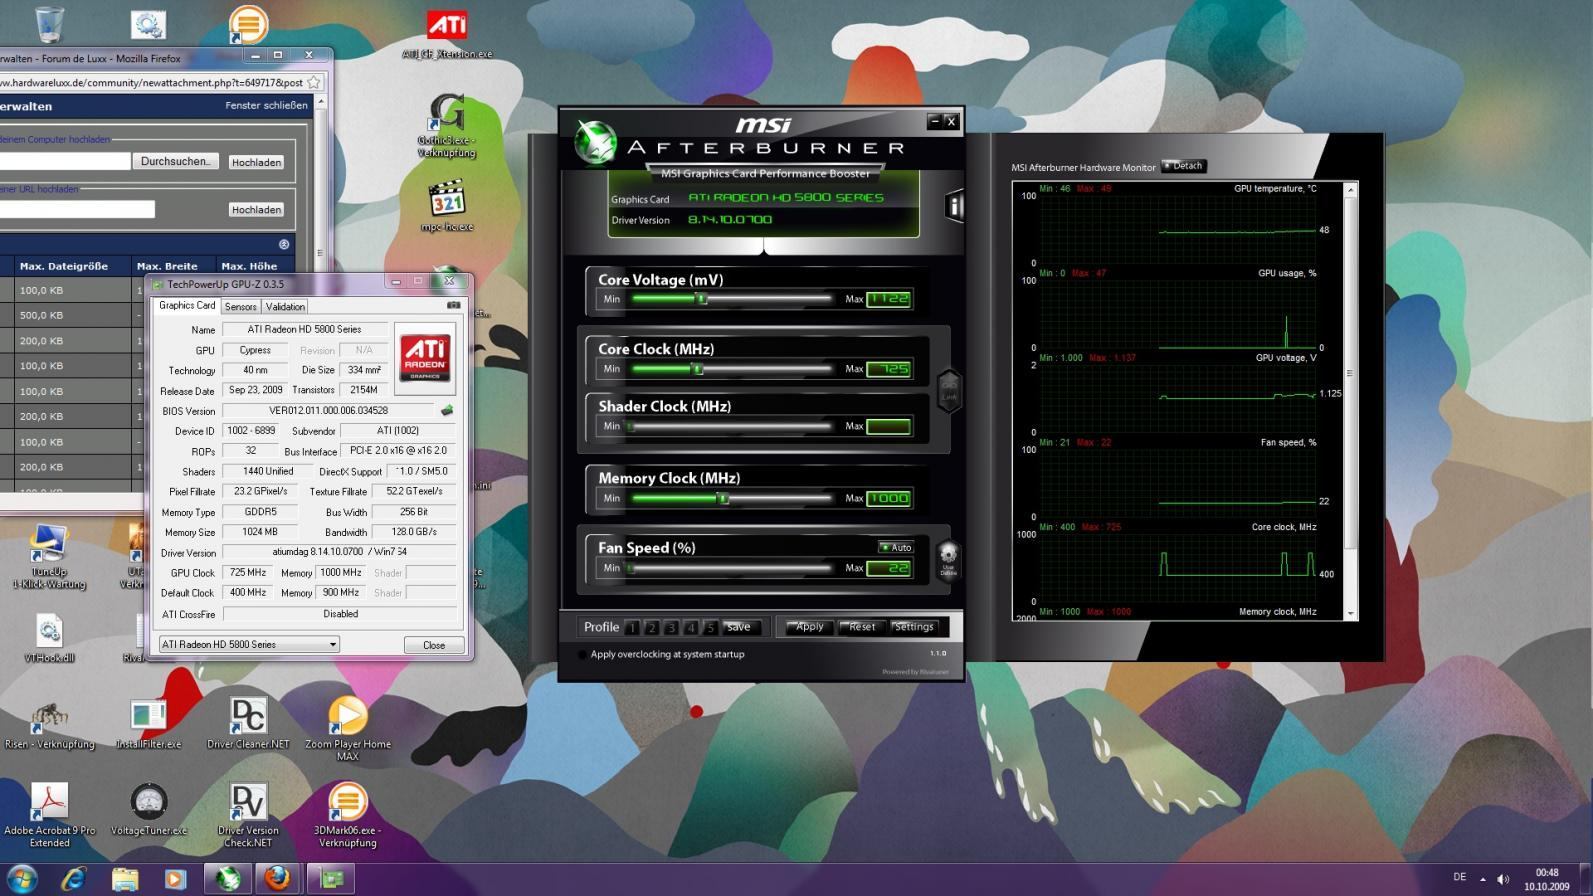The image size is (1593, 896).
Task: Toggle the Auto fan speed option
Action: pyautogui.click(x=895, y=547)
